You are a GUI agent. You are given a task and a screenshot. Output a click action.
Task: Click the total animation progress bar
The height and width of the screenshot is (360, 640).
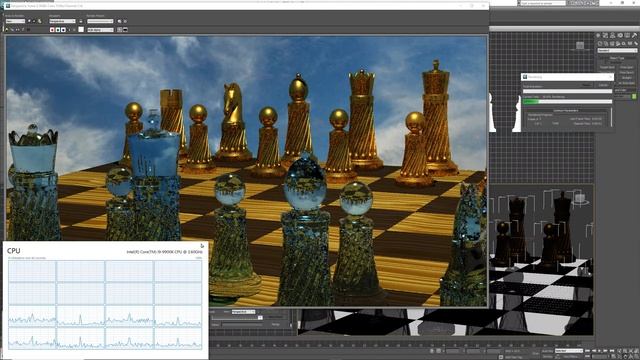567,91
